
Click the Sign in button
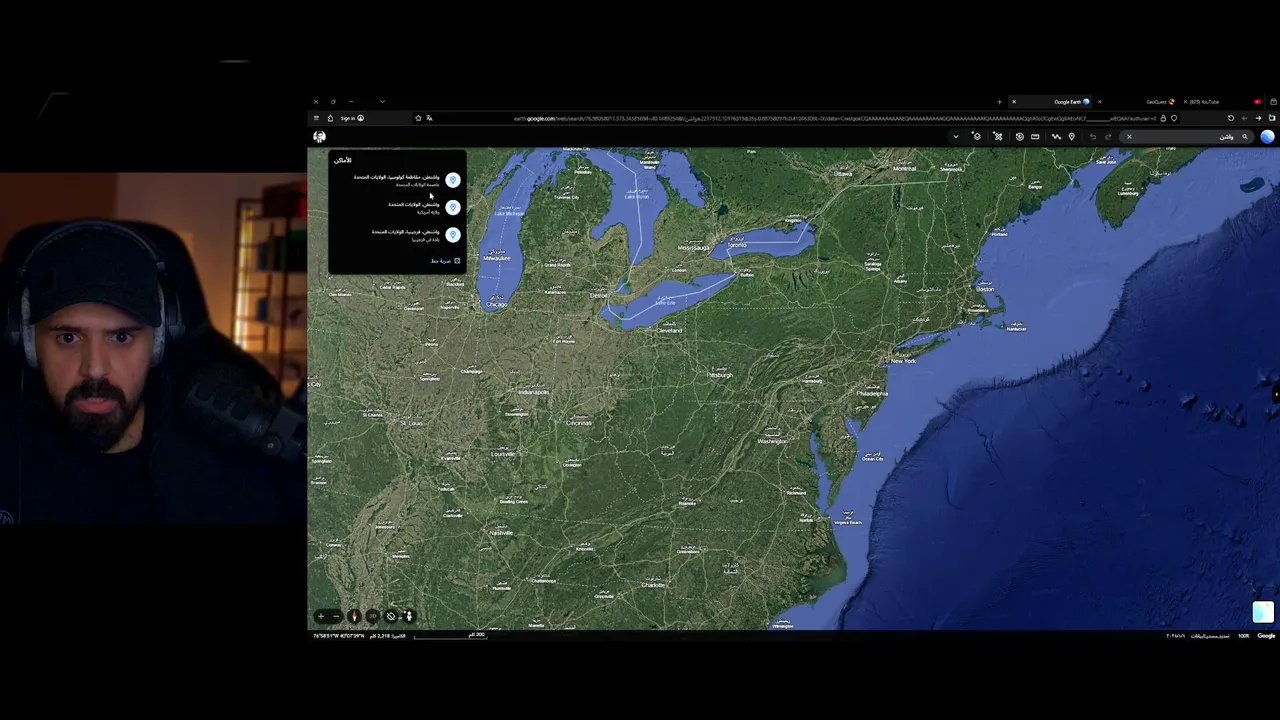(352, 118)
